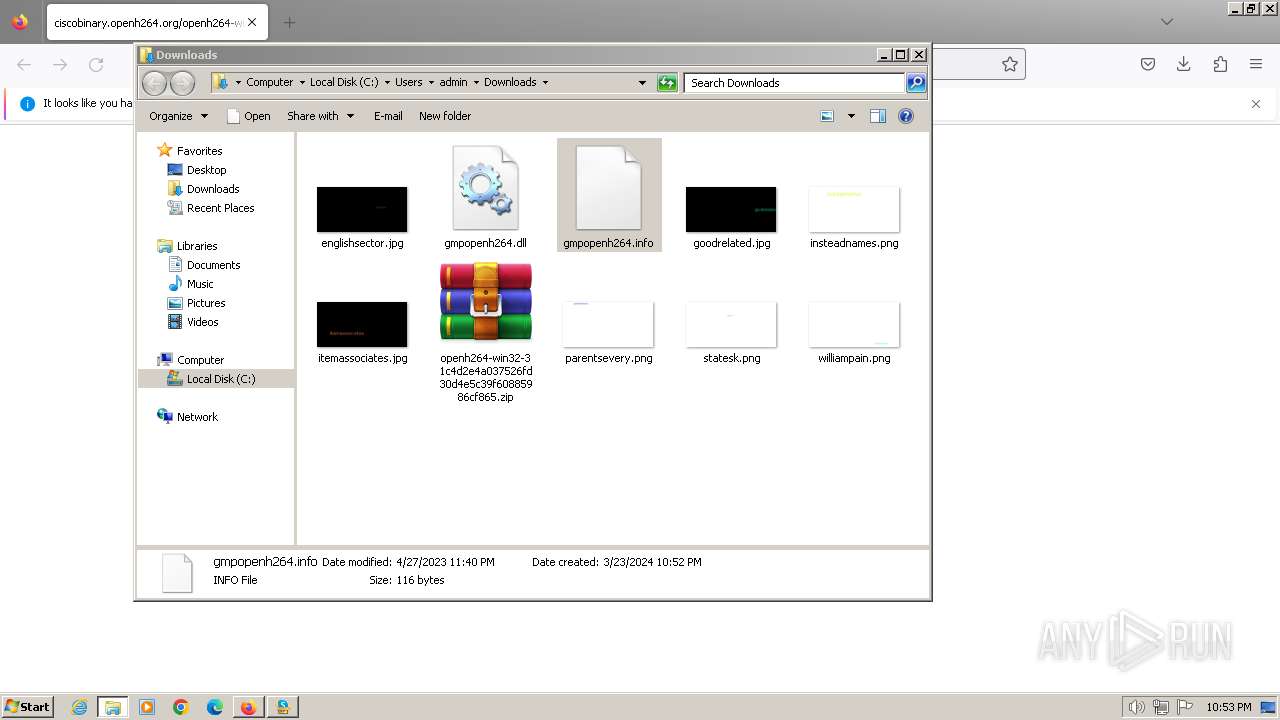The image size is (1280, 720).
Task: List all Firefox tabs dropdown
Action: (x=1166, y=22)
